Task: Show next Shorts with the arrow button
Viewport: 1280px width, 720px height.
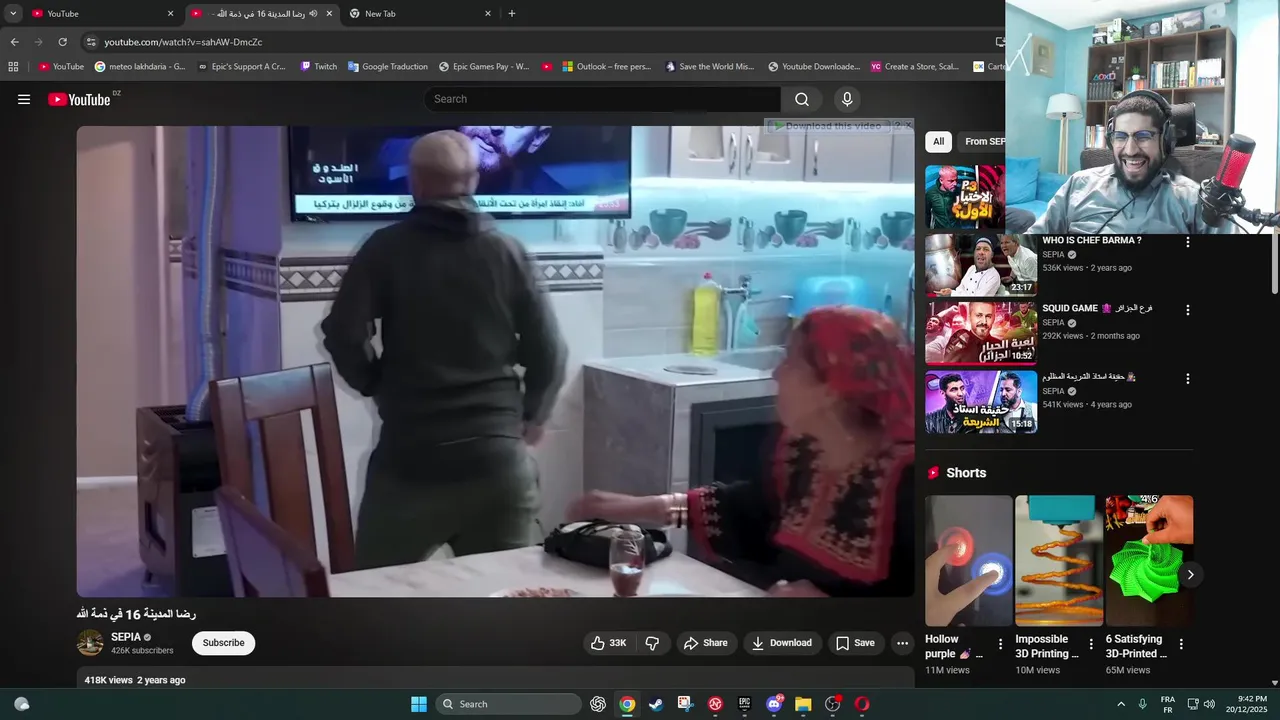Action: click(x=1190, y=575)
